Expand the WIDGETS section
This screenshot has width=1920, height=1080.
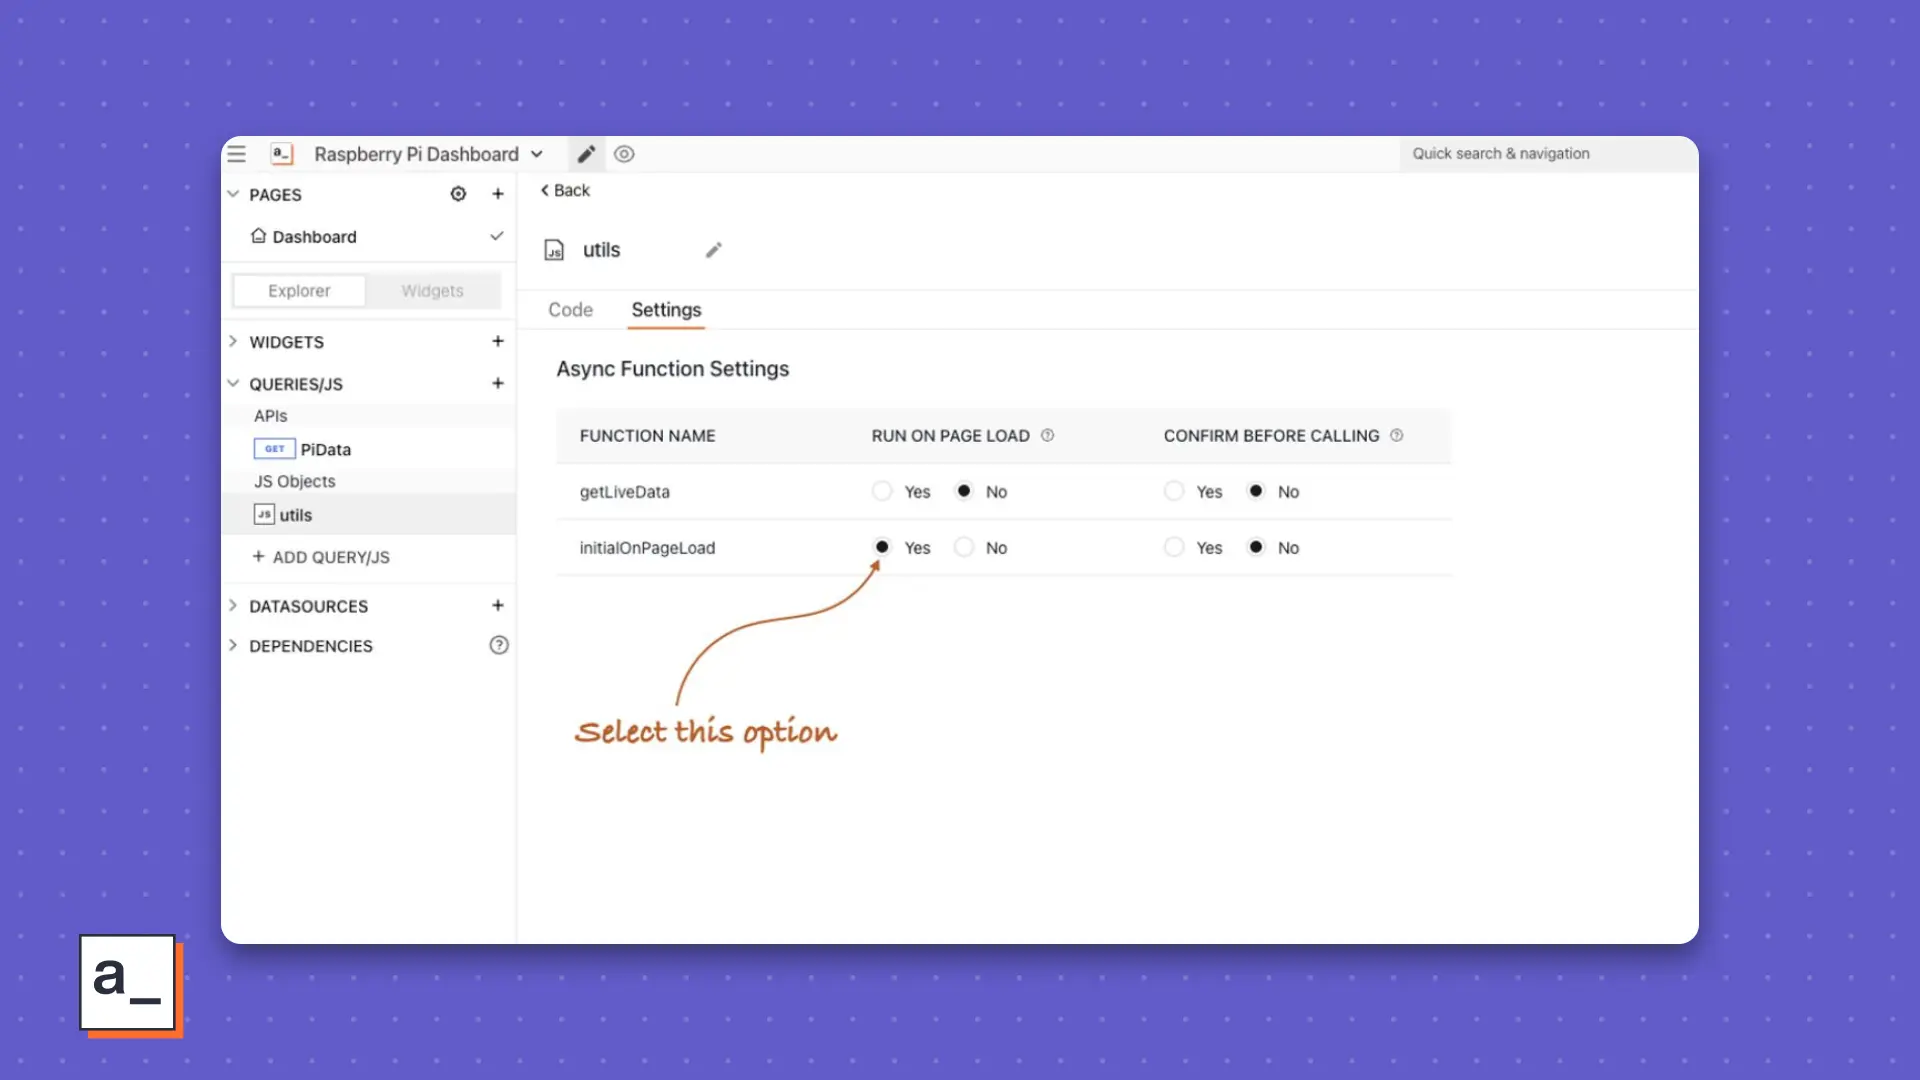(233, 340)
